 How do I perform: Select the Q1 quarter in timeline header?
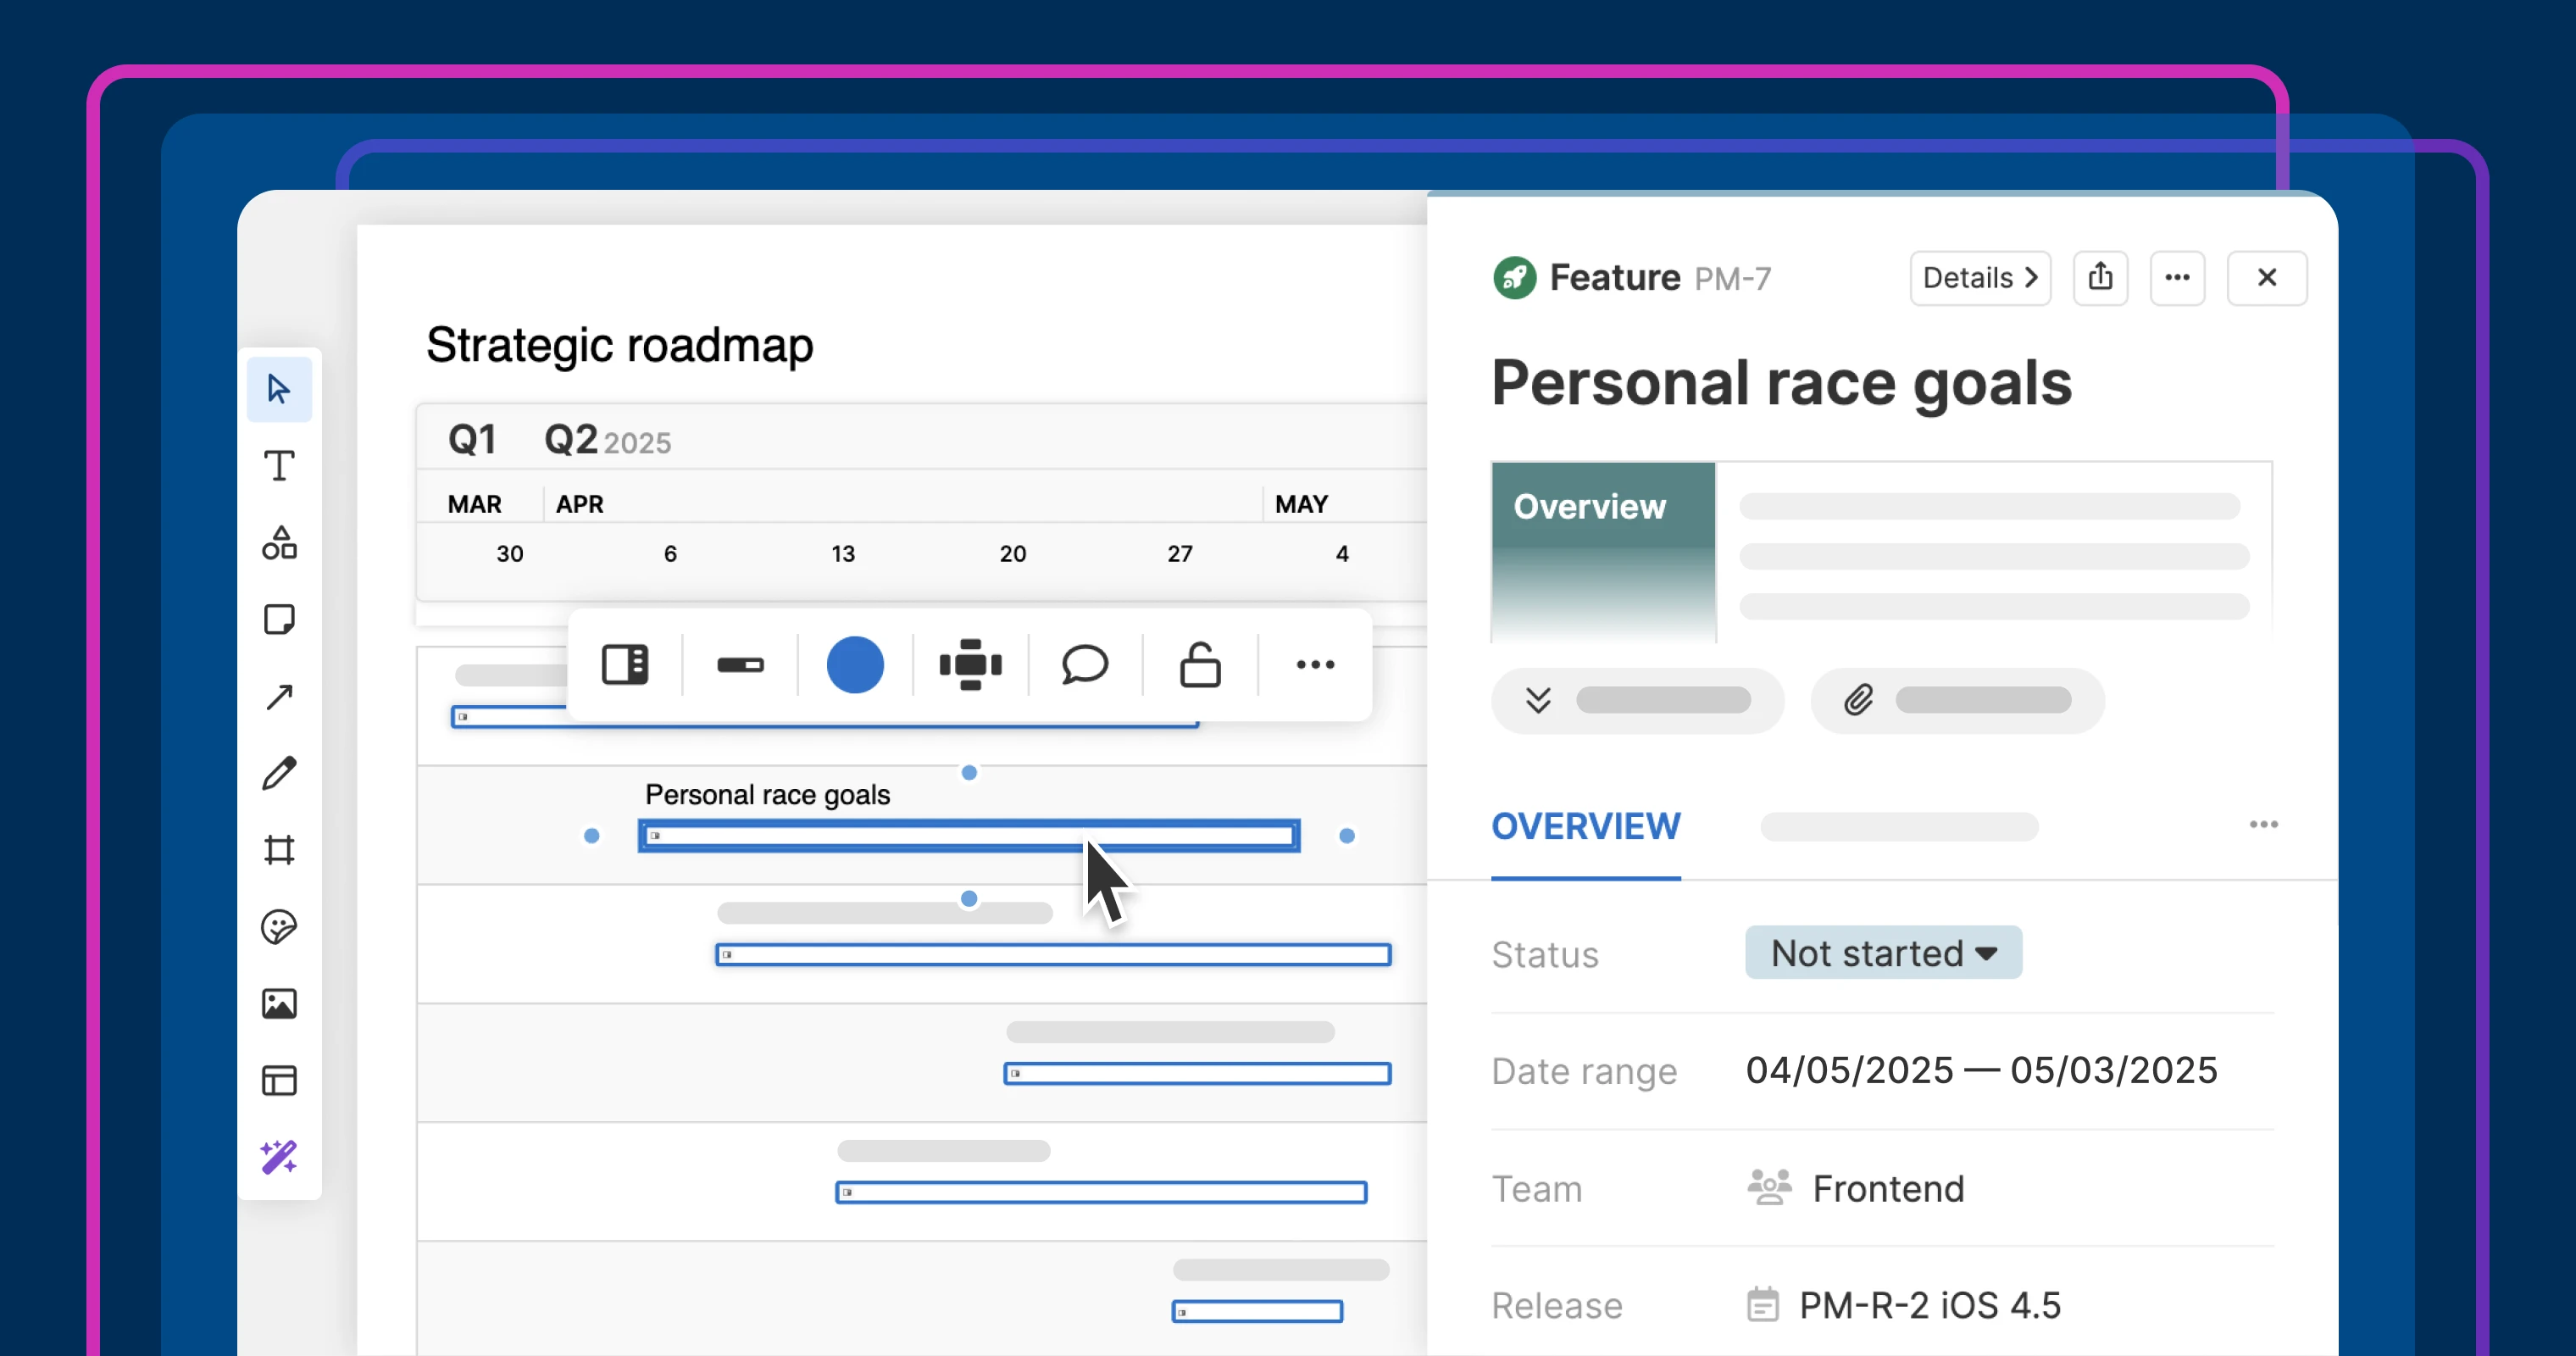472,440
